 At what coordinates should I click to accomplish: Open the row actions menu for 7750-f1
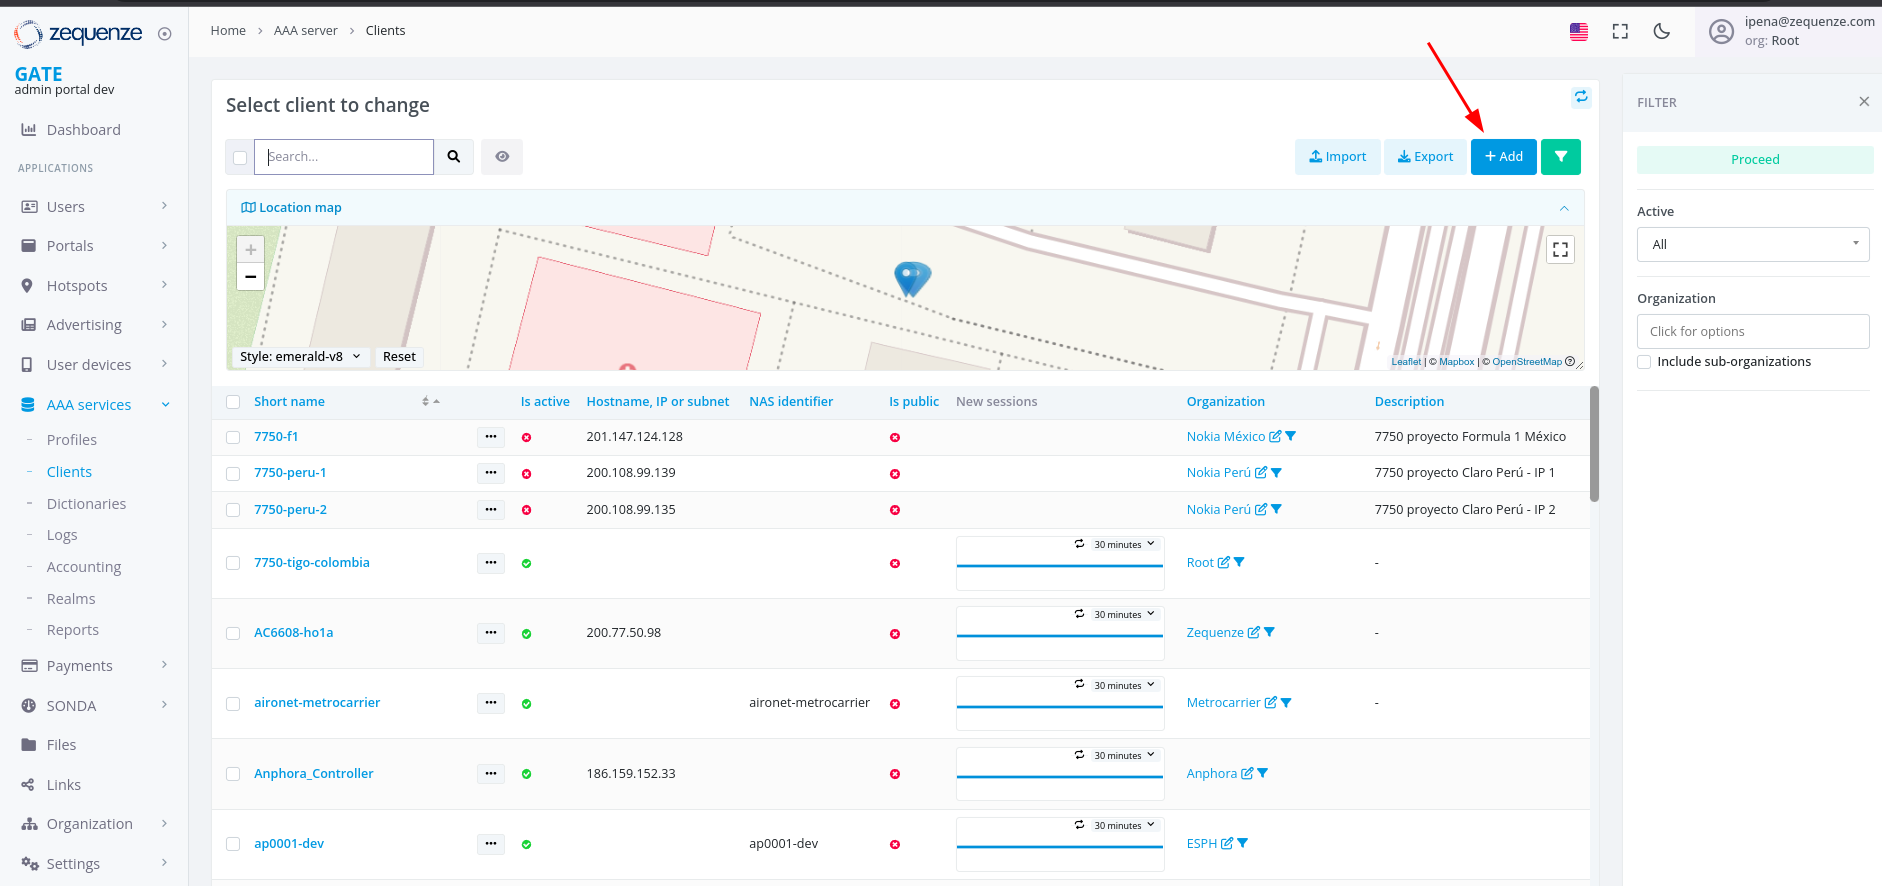tap(490, 437)
